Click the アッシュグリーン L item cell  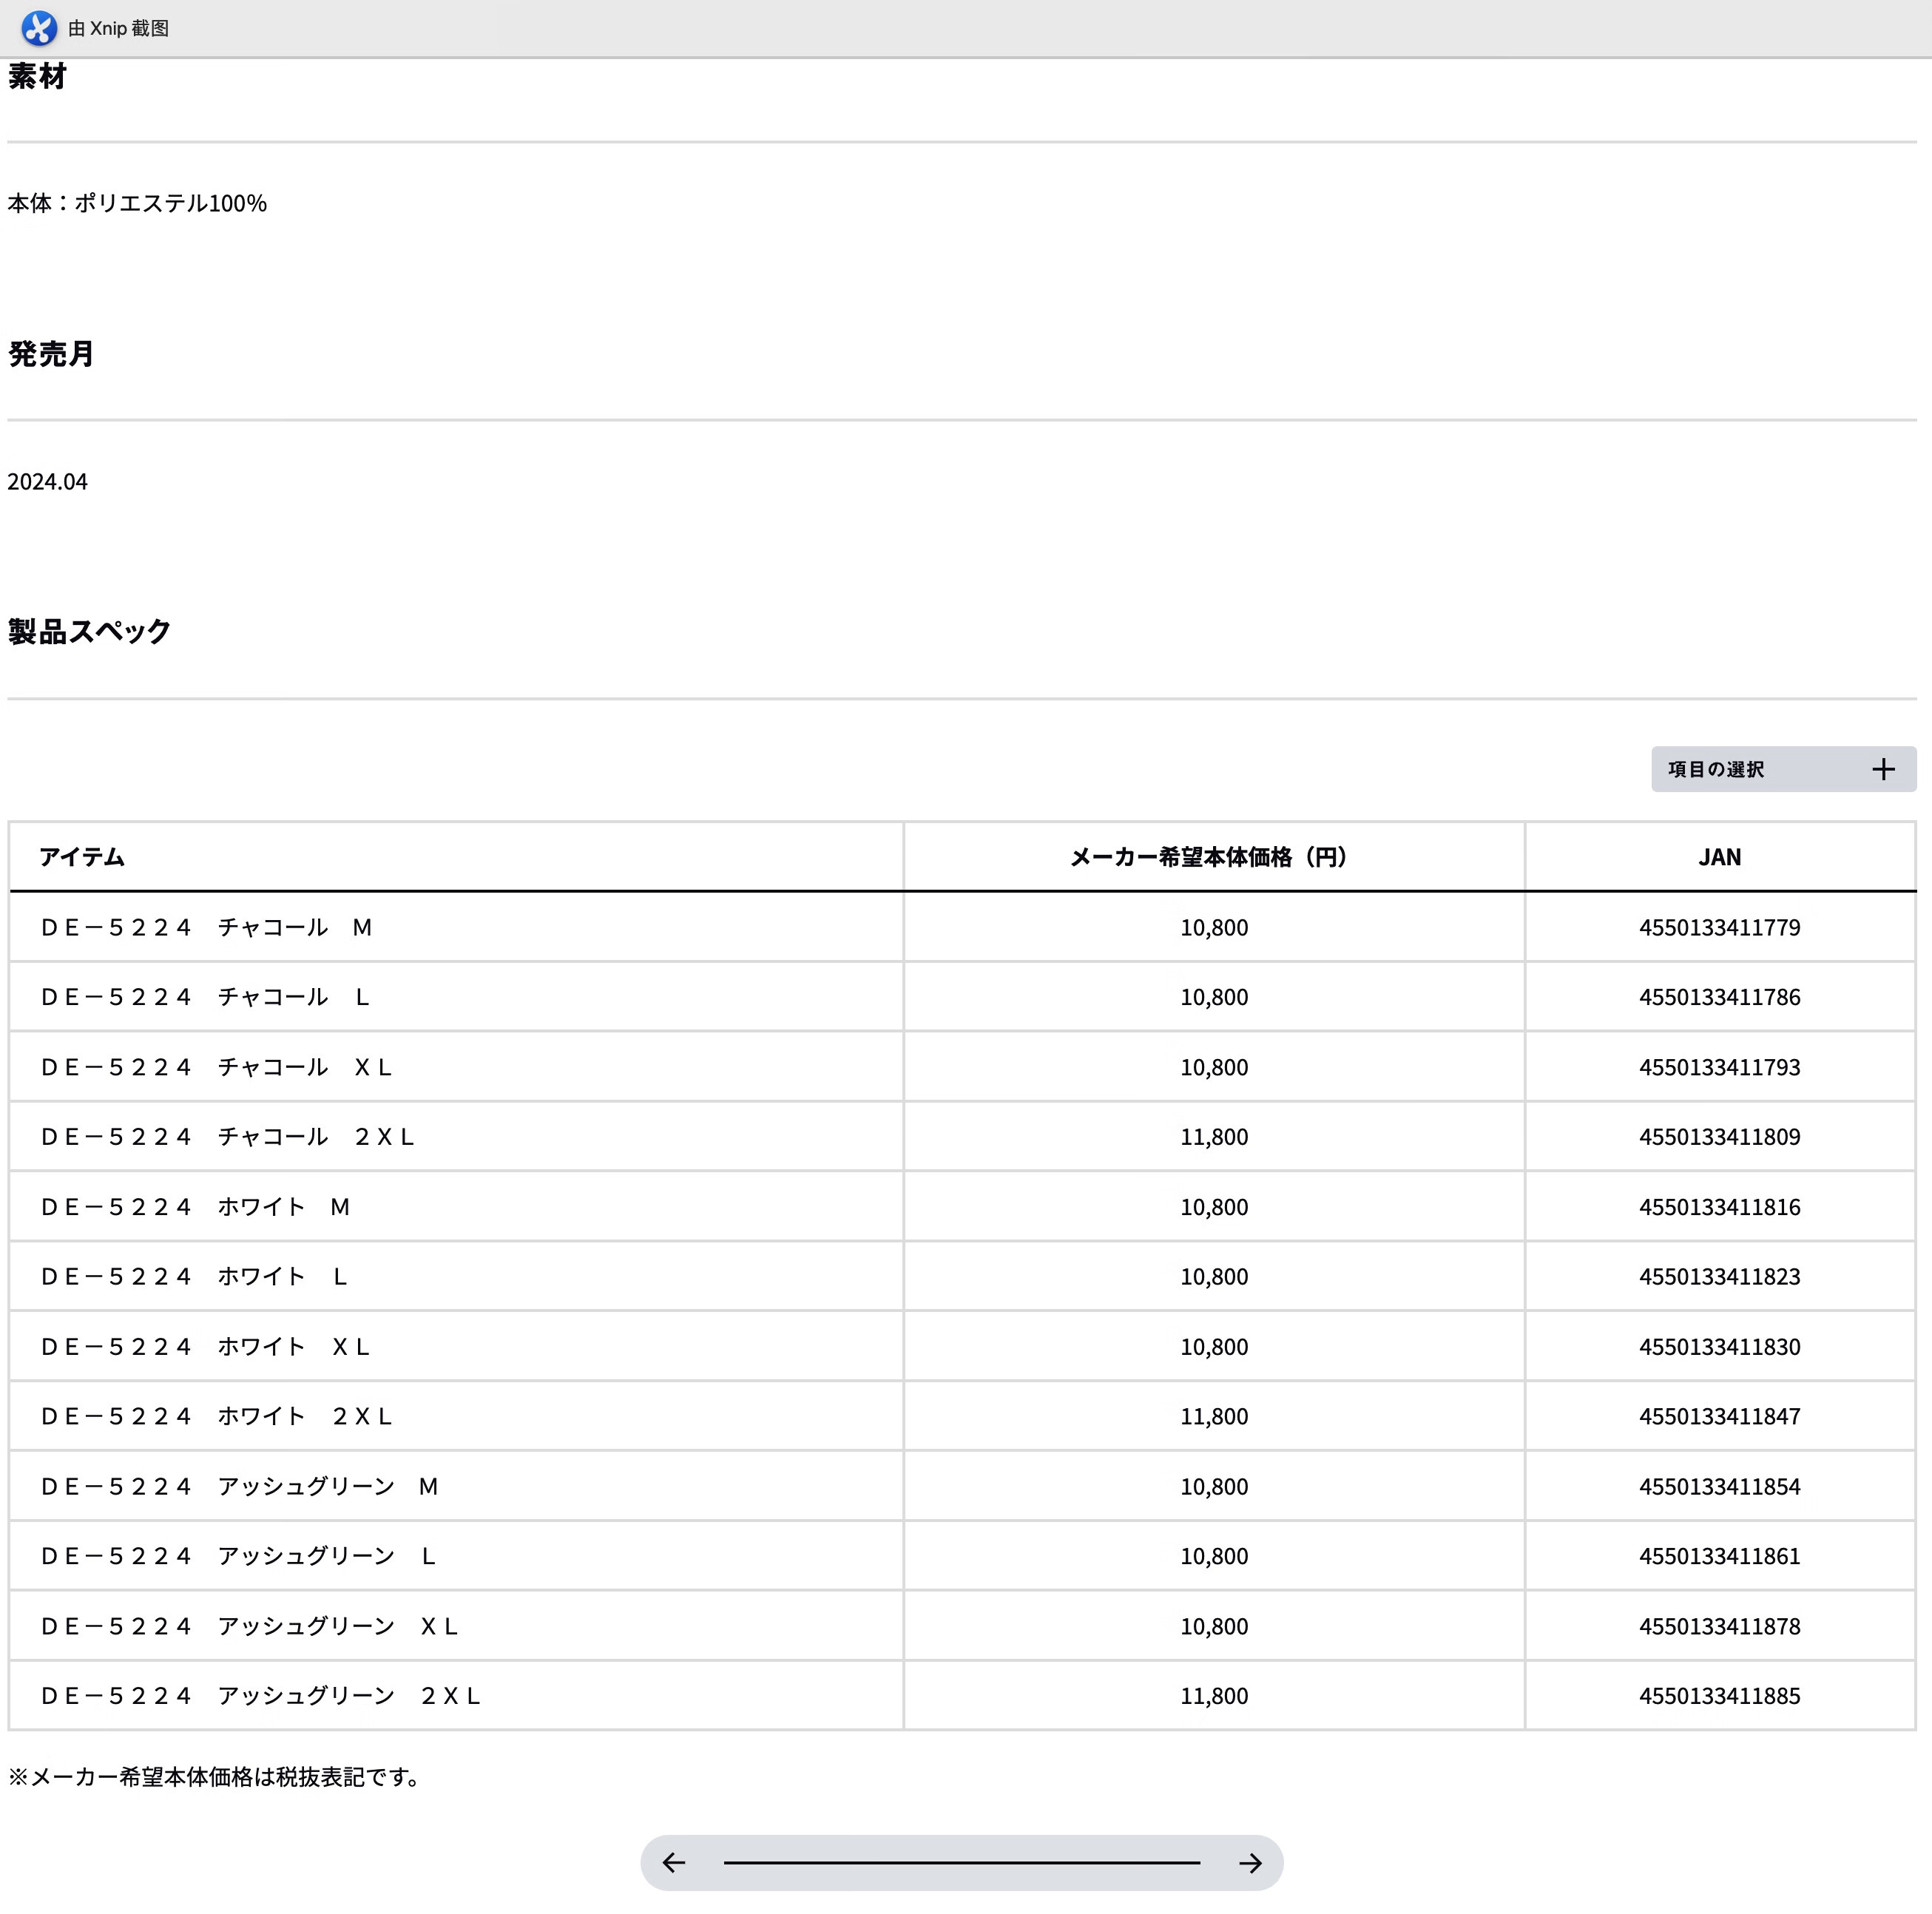(238, 1556)
